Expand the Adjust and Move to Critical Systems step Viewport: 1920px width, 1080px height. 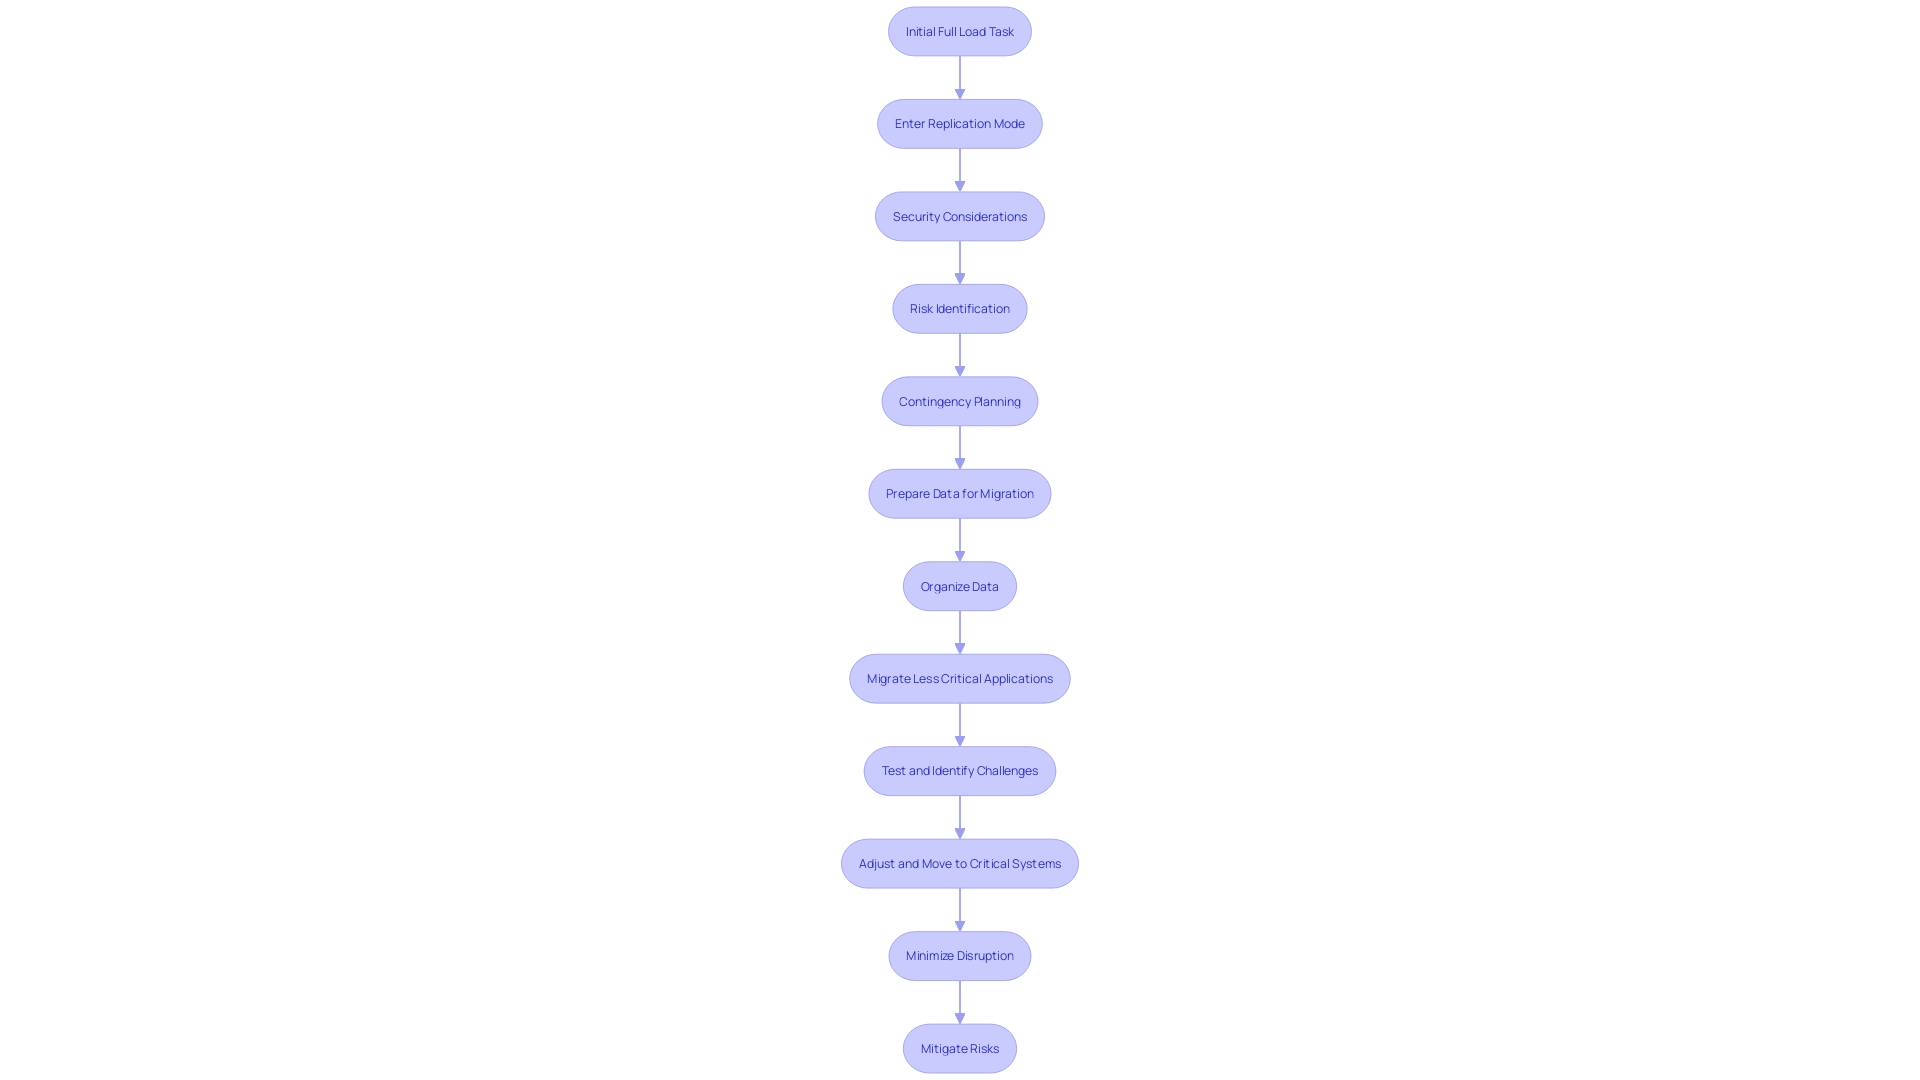(960, 862)
